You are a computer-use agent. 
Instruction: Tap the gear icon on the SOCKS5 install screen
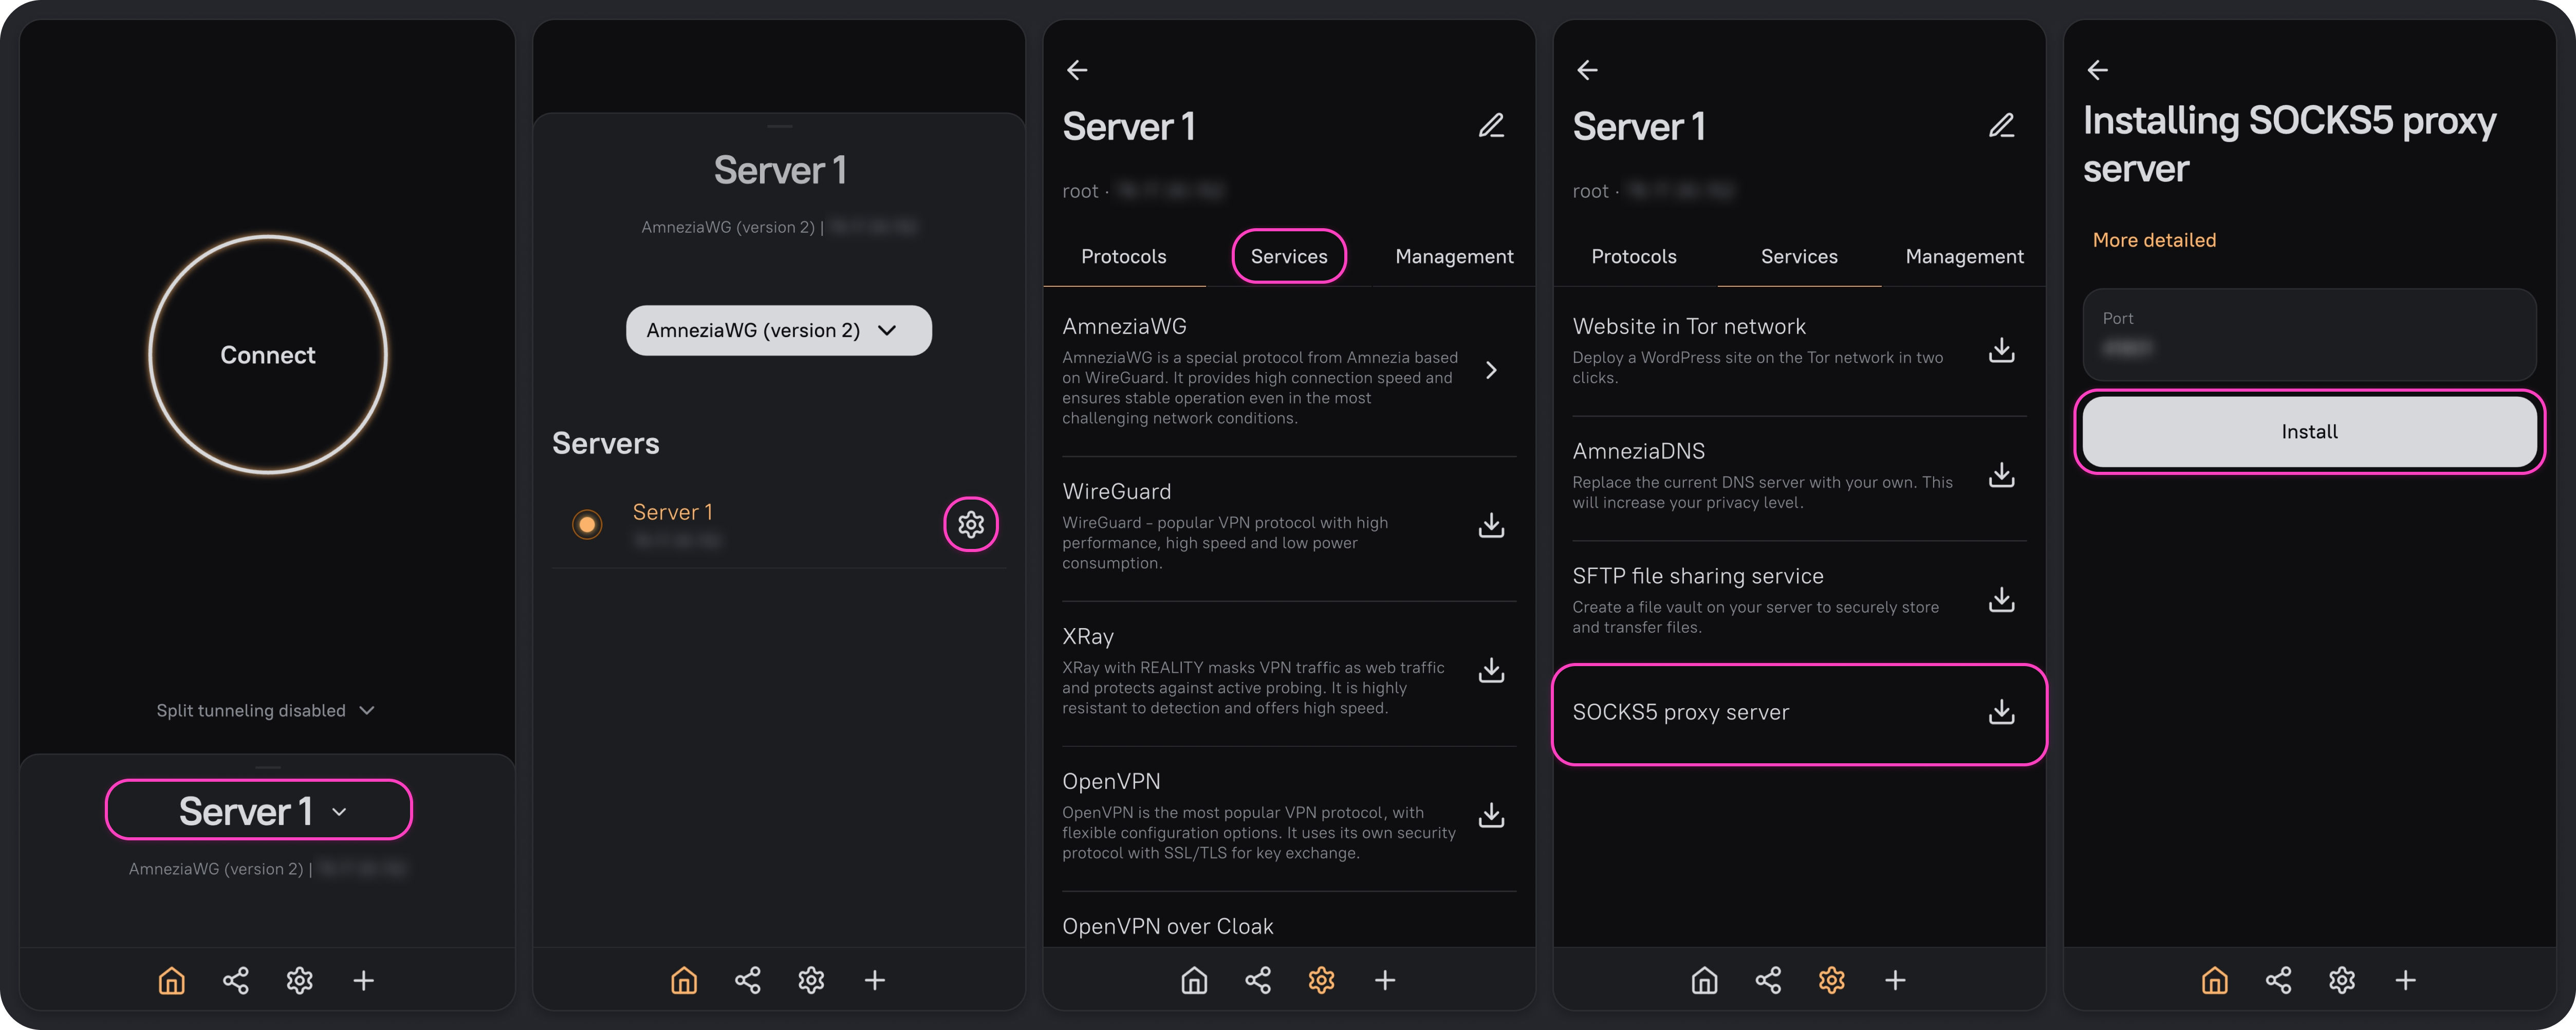point(2341,980)
